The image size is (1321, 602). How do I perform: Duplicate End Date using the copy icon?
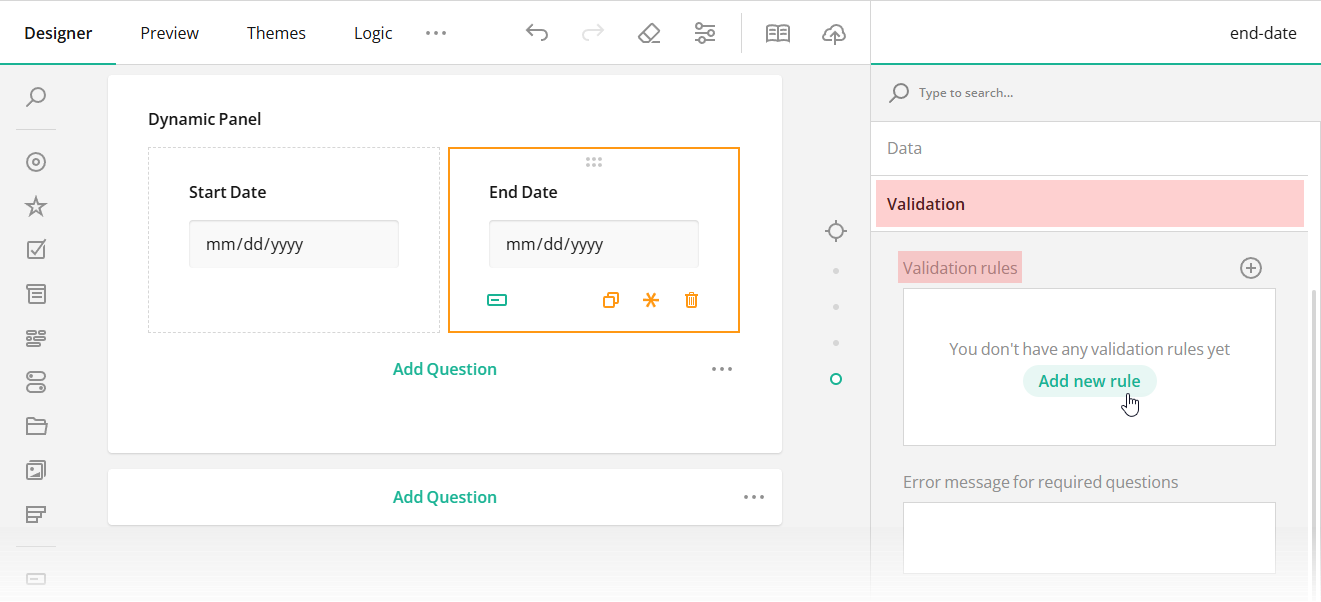coord(611,299)
